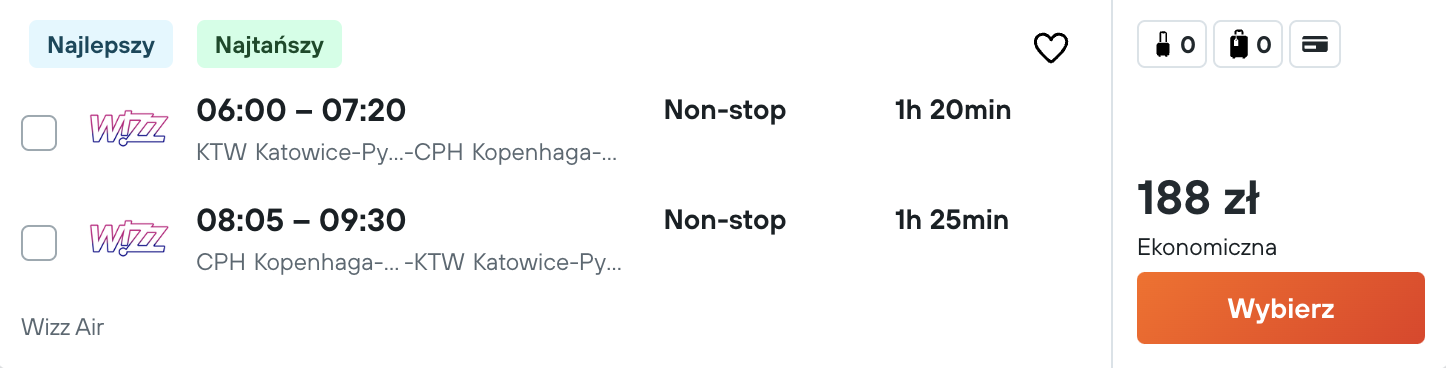Save flight with the heart icon
The height and width of the screenshot is (368, 1446).
1051,48
